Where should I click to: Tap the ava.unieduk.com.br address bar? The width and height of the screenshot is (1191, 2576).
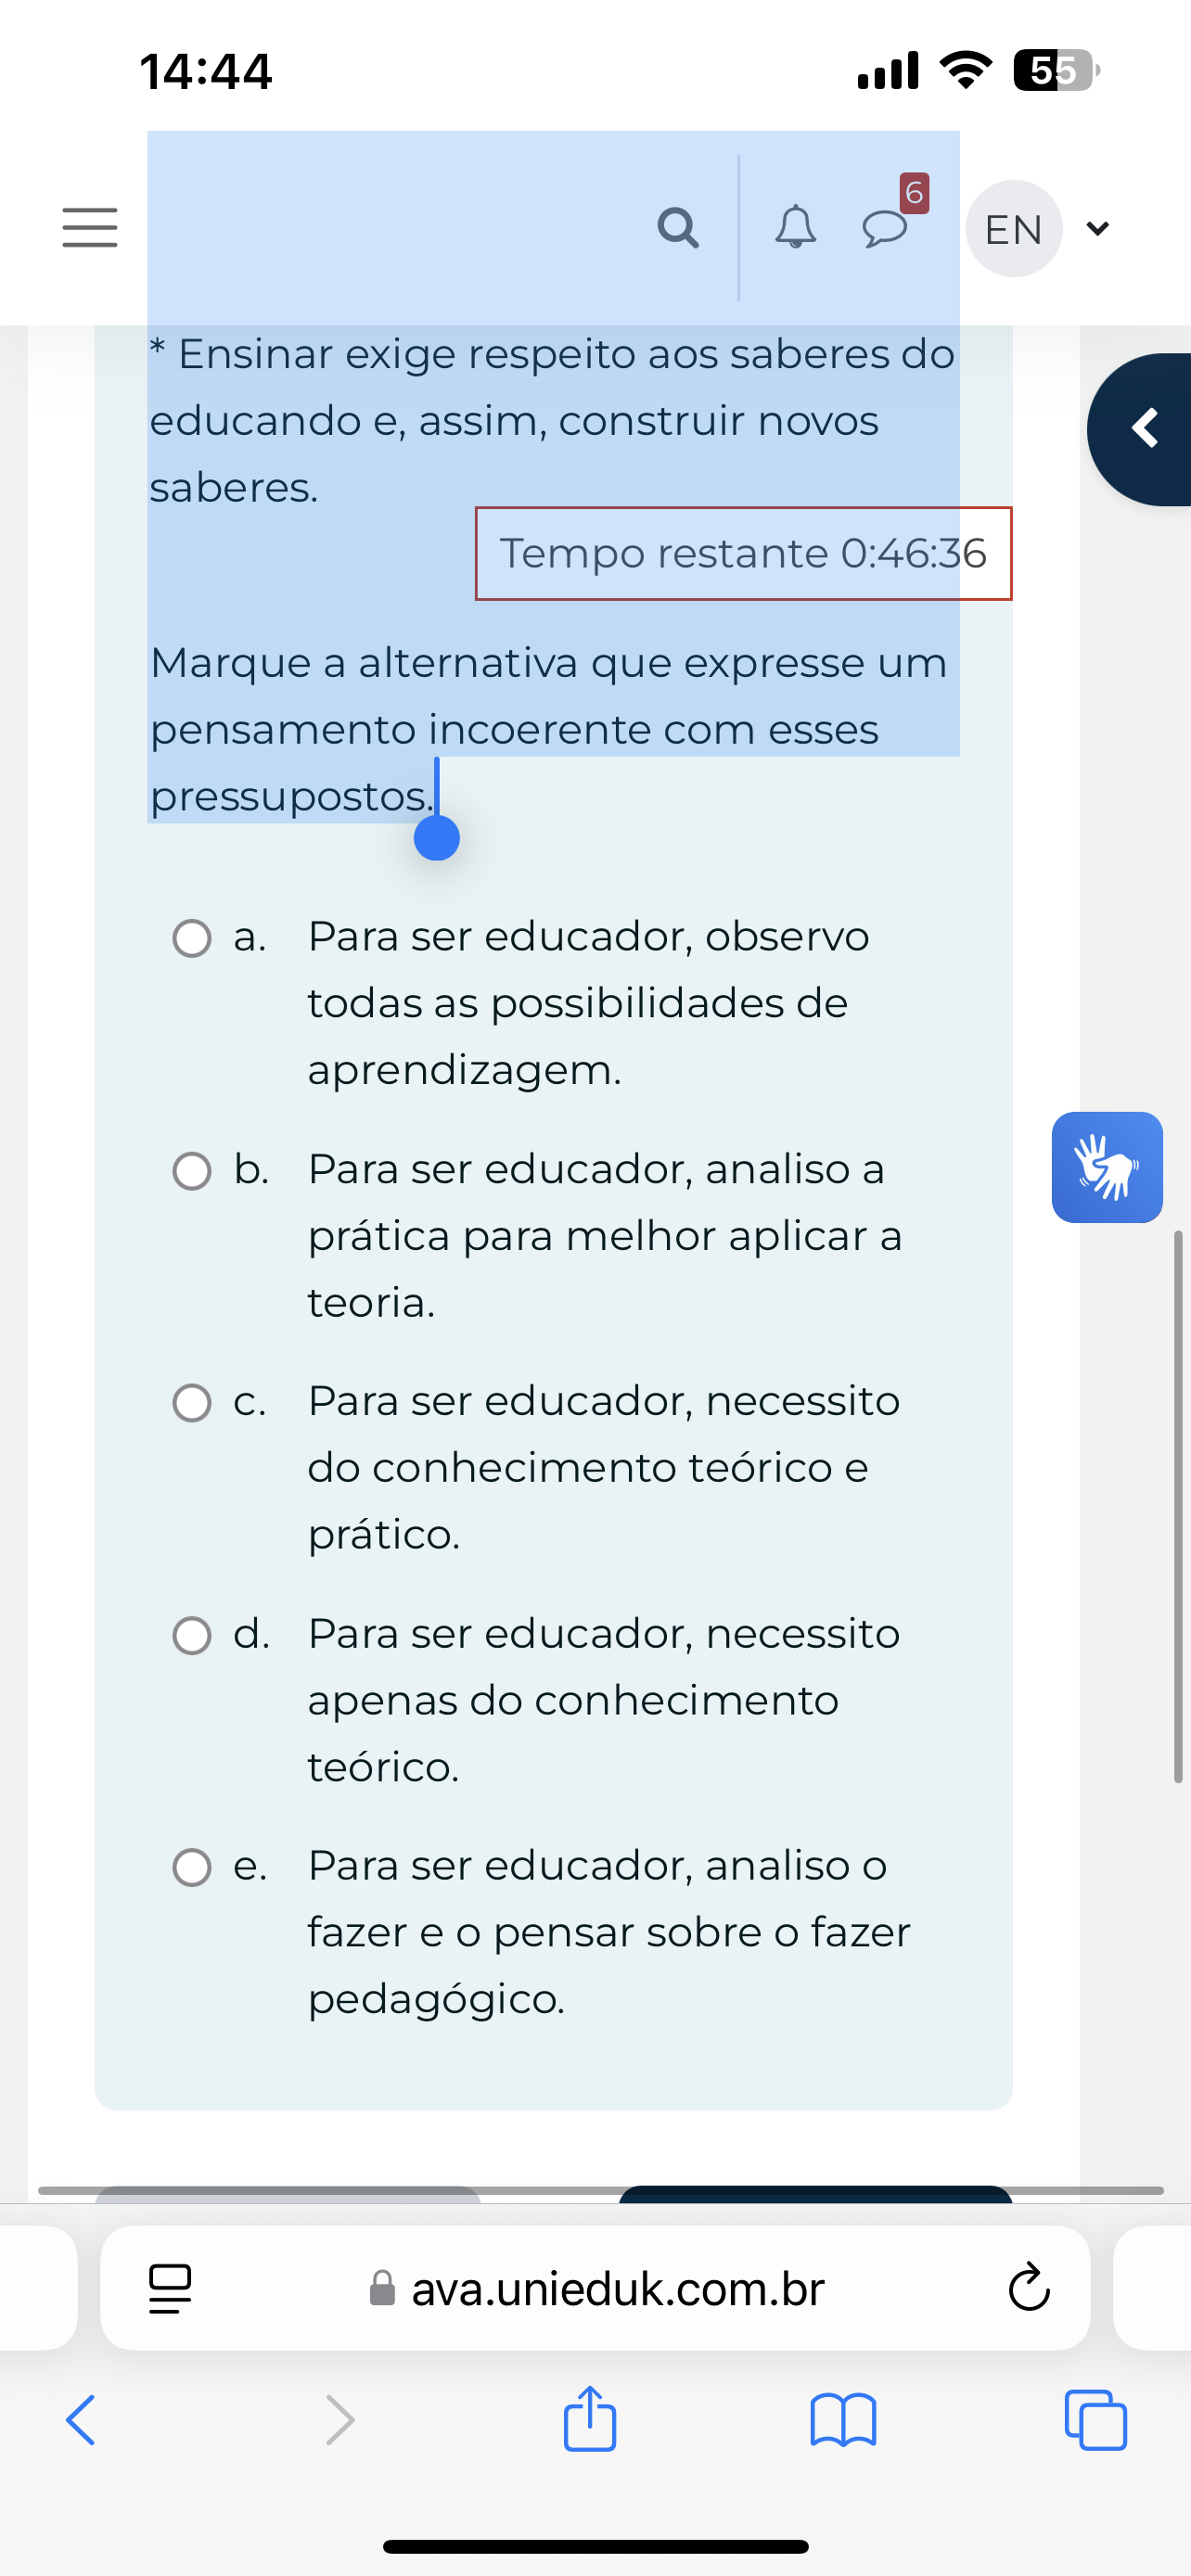point(617,2288)
